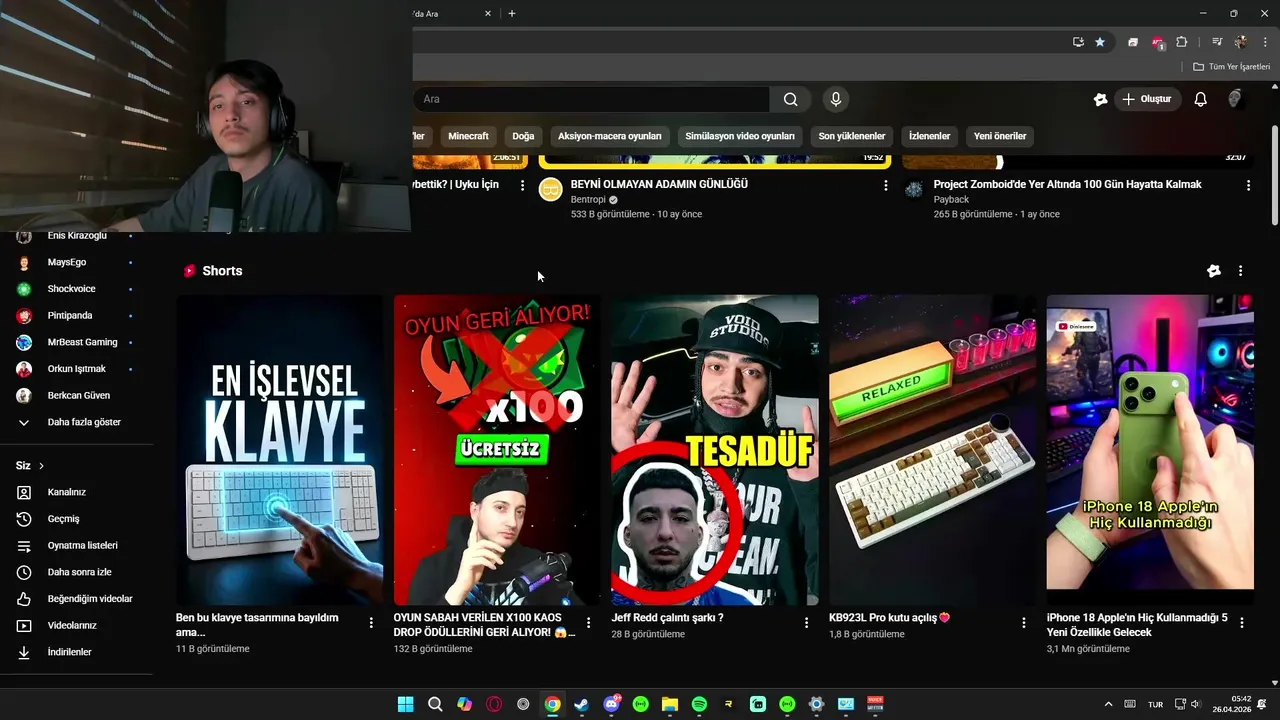Open options menu for Project Zomboid video

tap(1248, 185)
